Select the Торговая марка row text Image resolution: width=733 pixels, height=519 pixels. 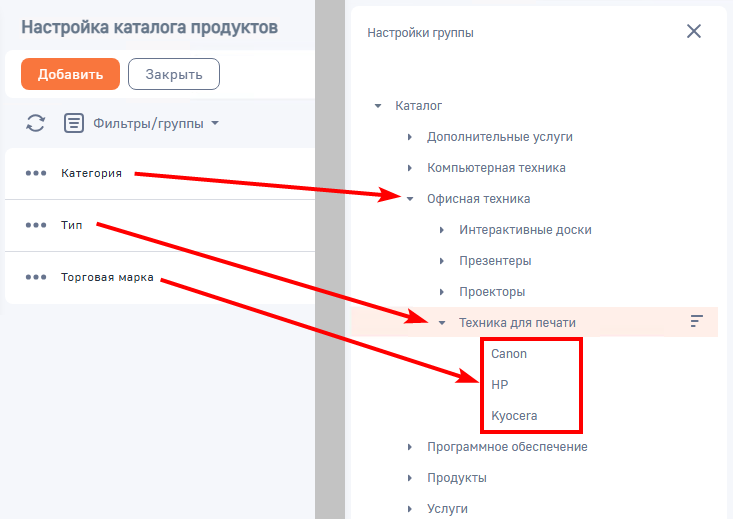click(108, 277)
